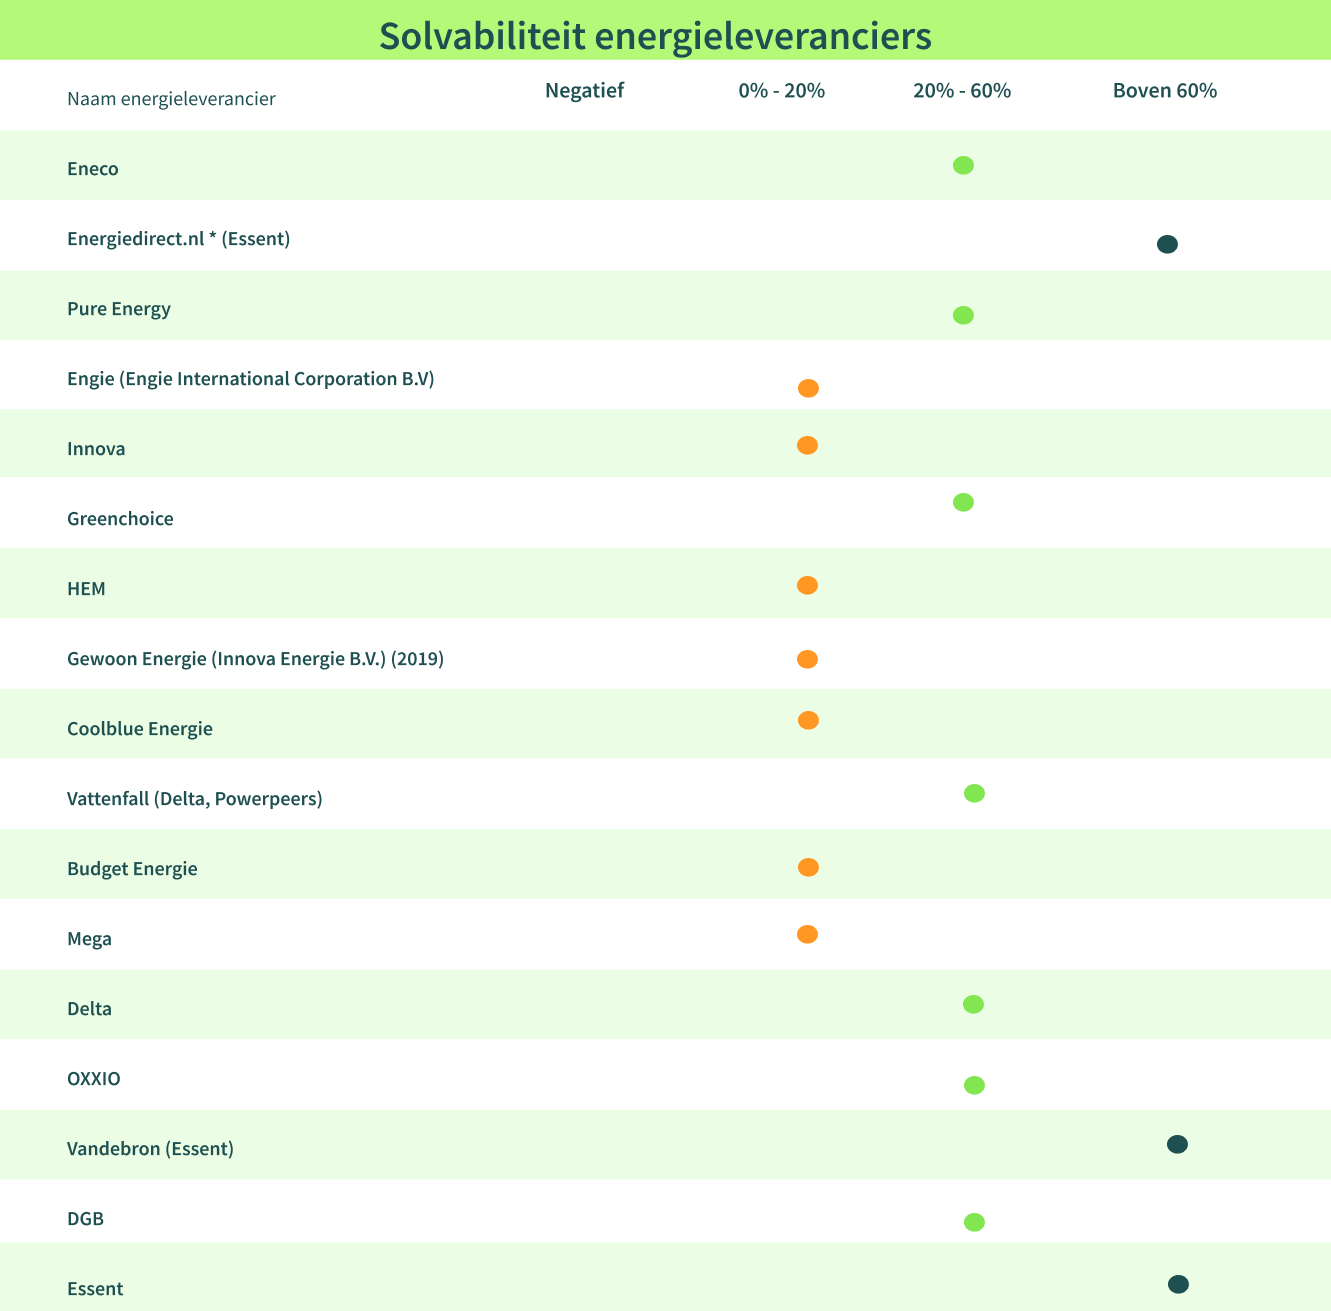This screenshot has width=1331, height=1311.
Task: Select the green dot for Greenchoice
Action: click(x=963, y=503)
